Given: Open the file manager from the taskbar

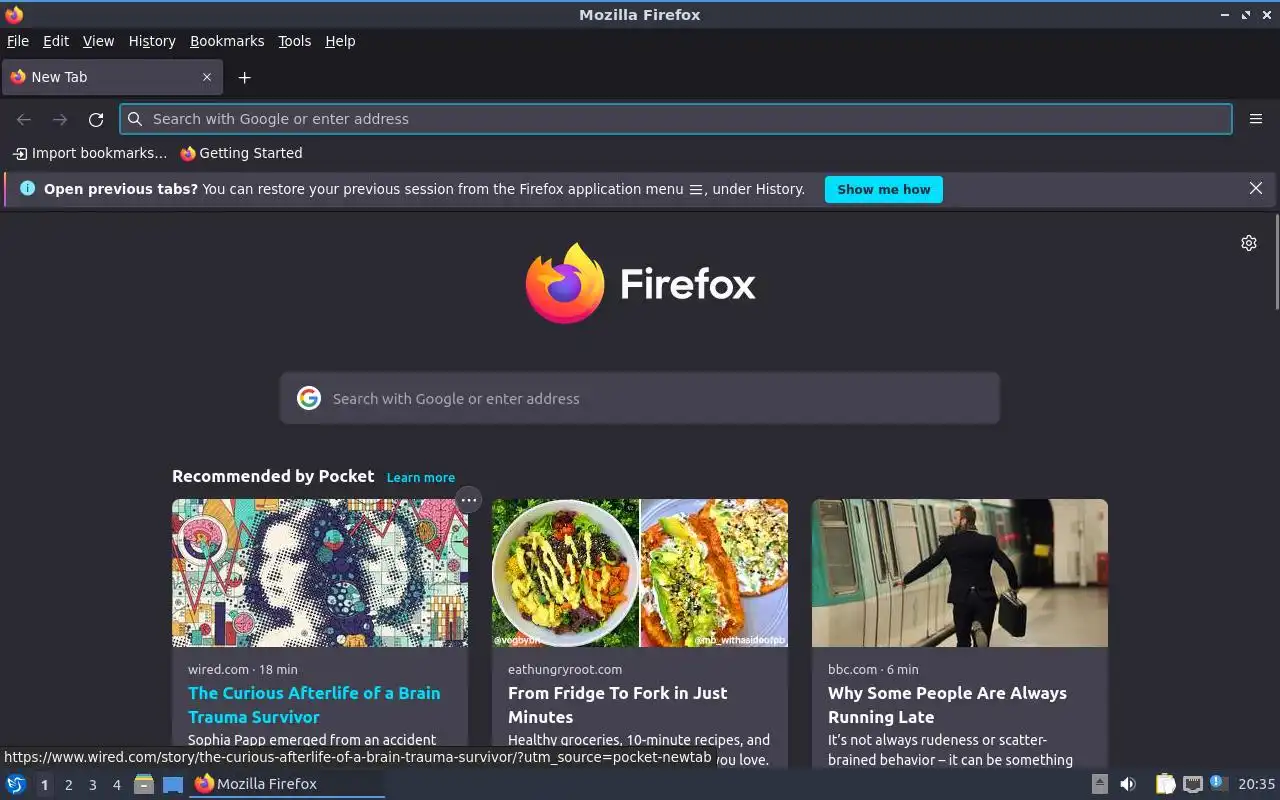Looking at the screenshot, I should pos(144,784).
